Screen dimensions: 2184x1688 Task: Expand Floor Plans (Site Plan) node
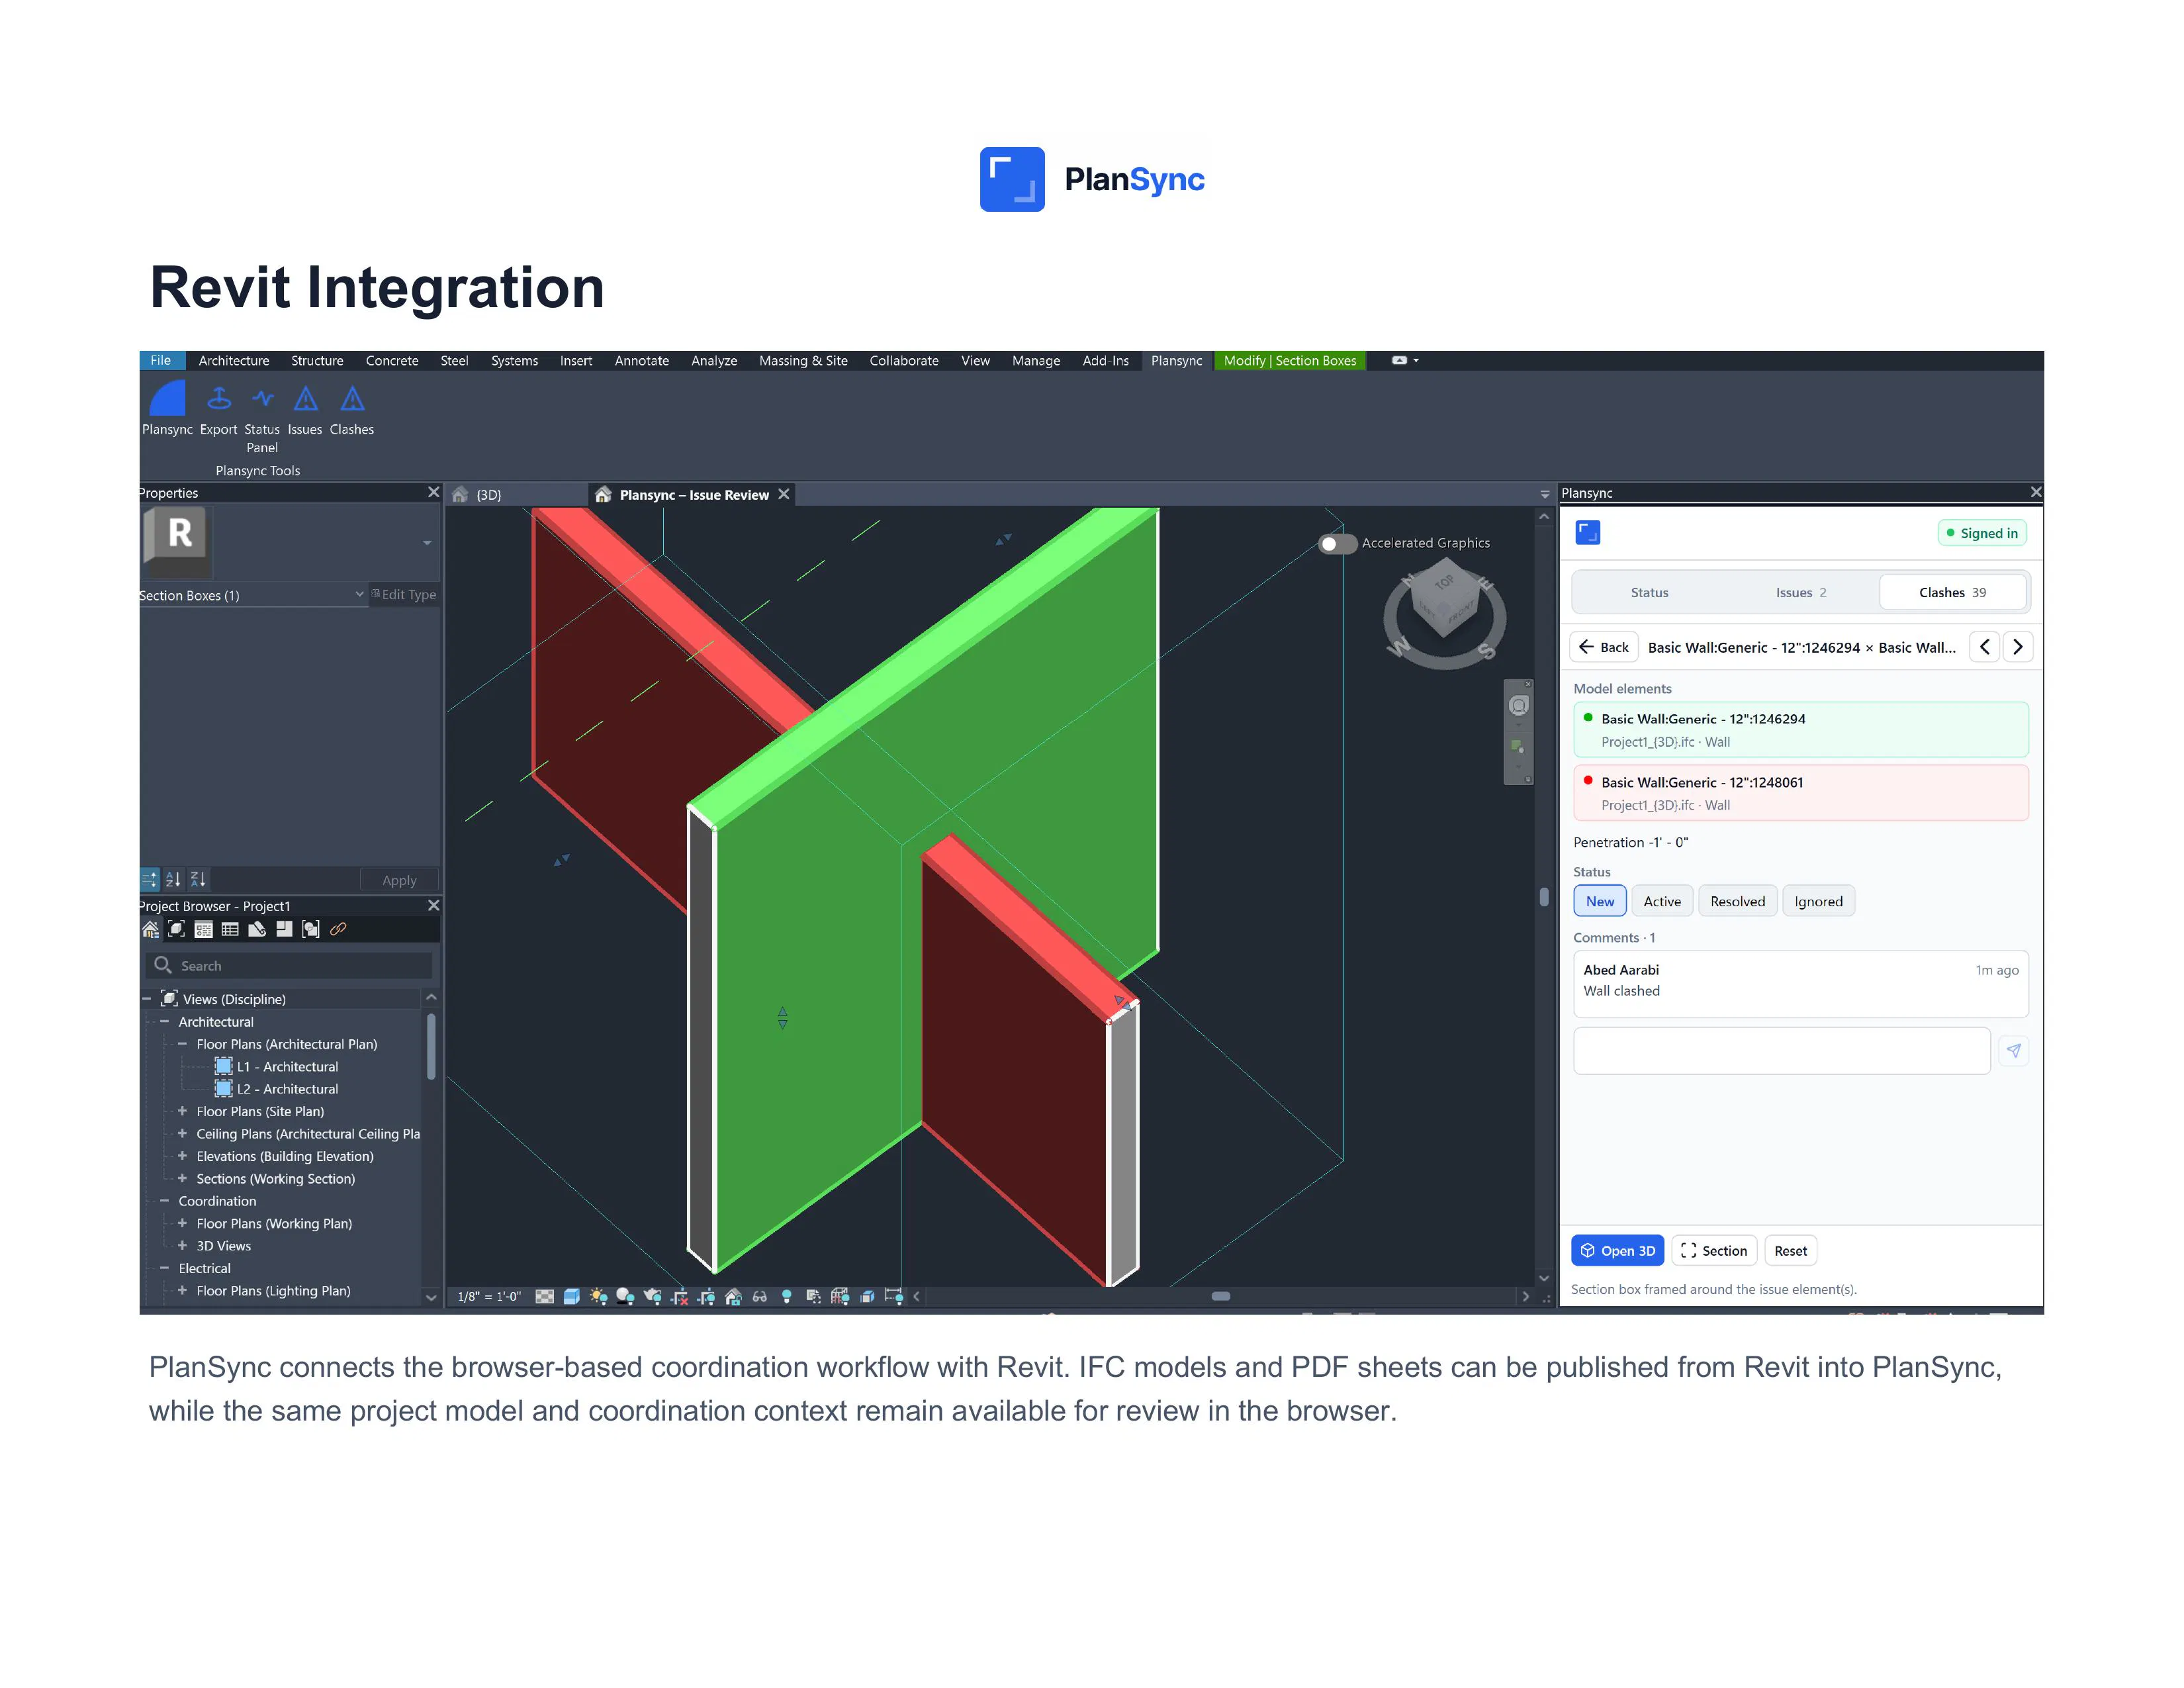pos(182,1111)
